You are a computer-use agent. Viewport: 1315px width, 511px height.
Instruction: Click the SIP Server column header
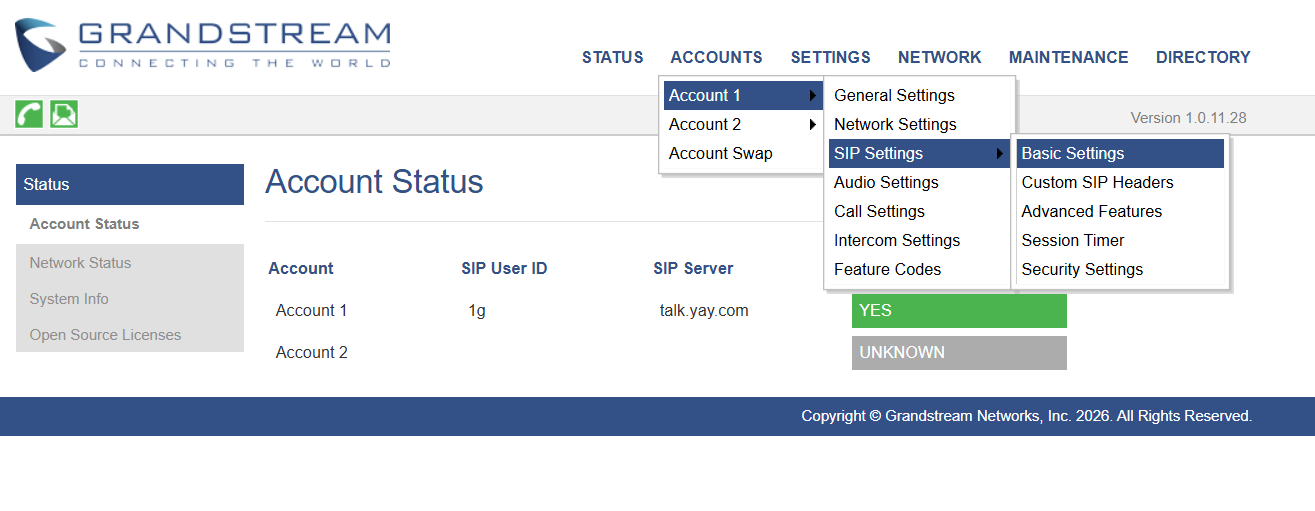click(x=693, y=269)
